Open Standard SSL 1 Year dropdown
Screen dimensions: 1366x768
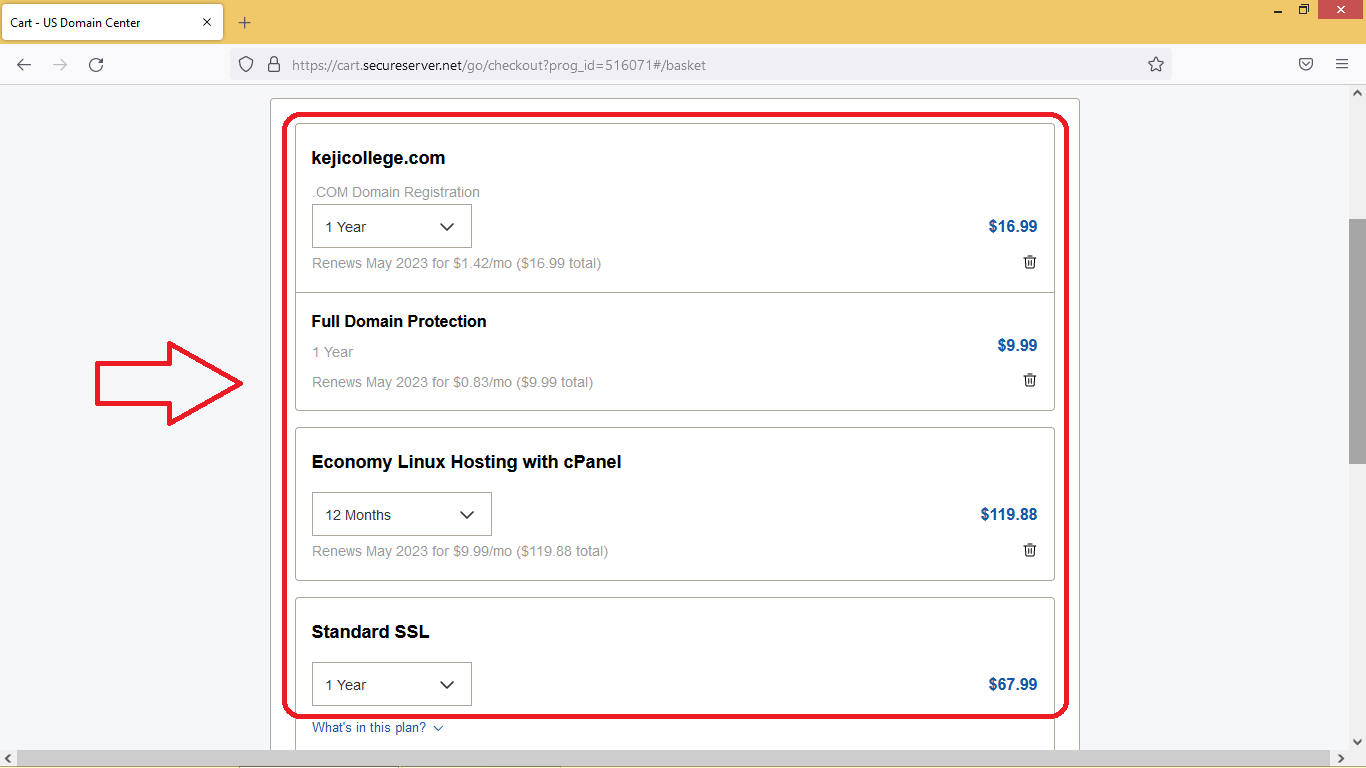(391, 685)
